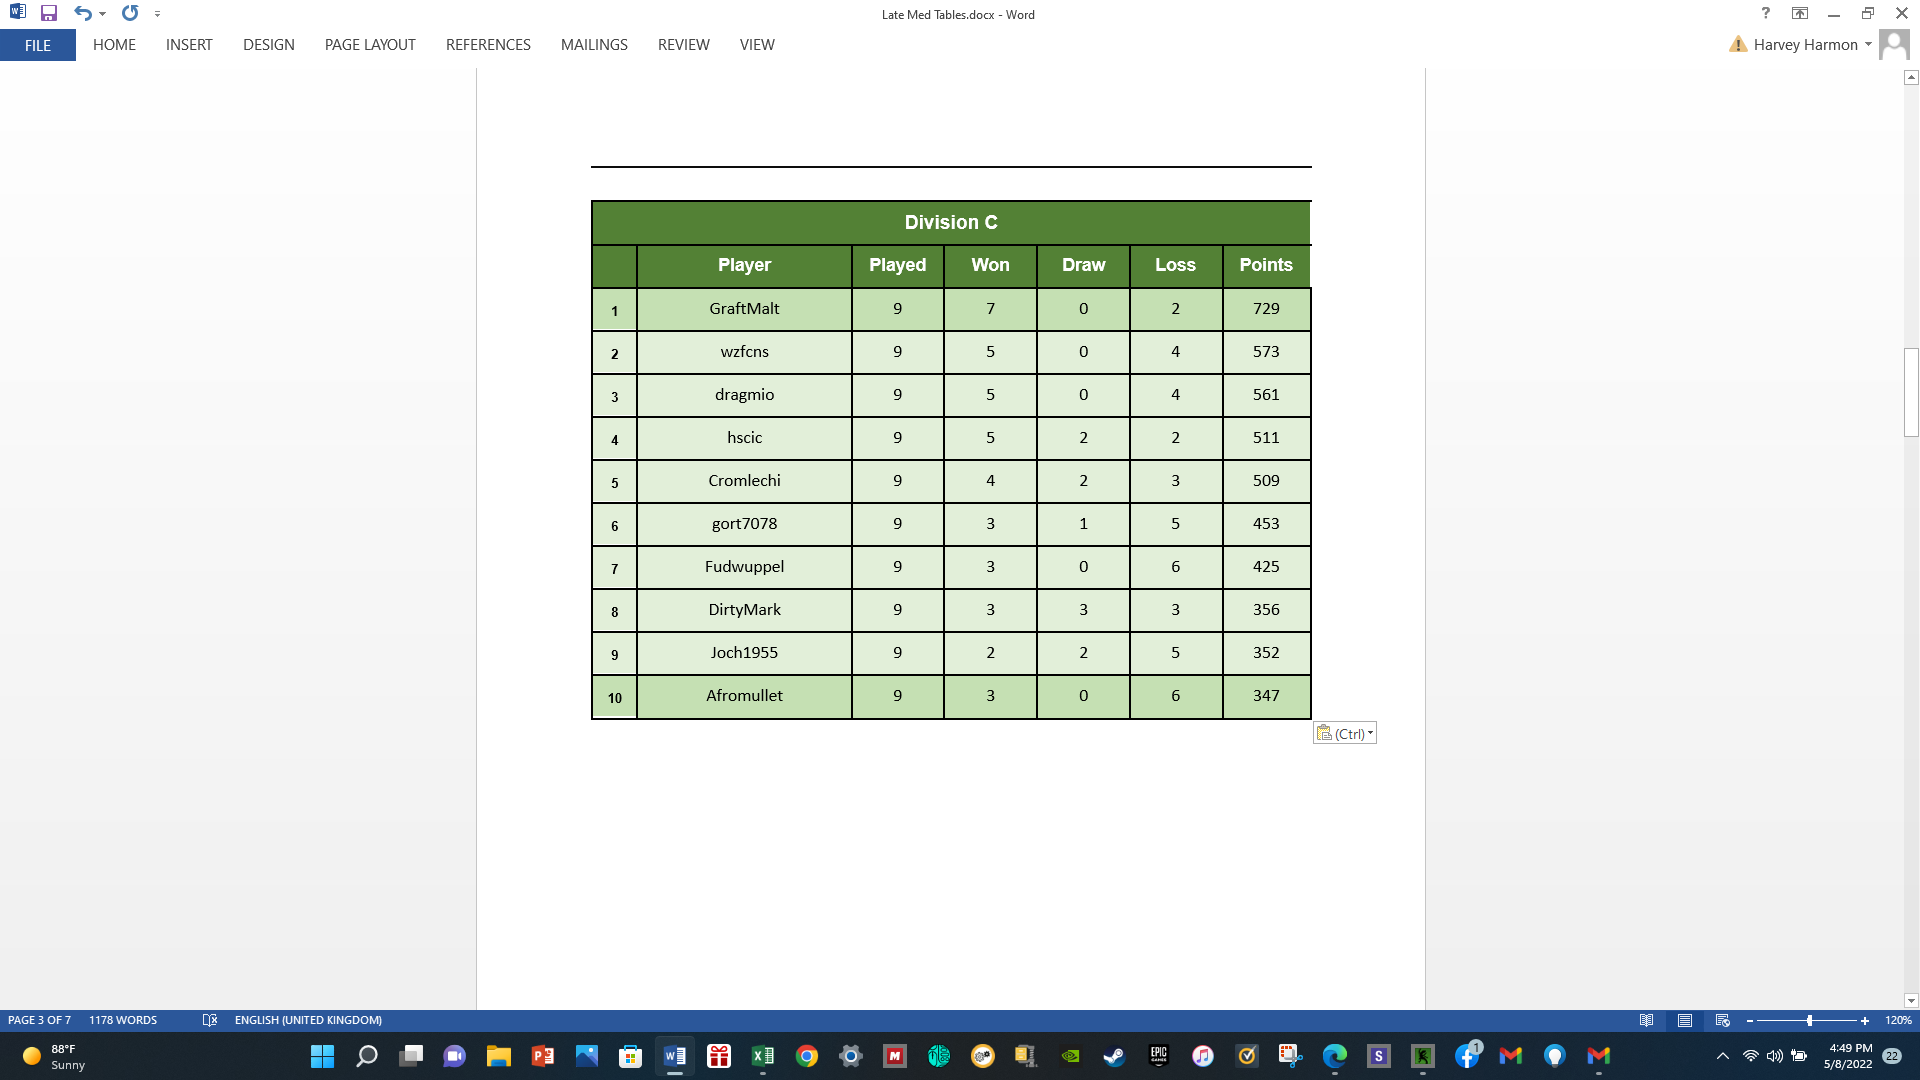The width and height of the screenshot is (1920, 1080).
Task: Open Microsoft Edge from taskbar
Action: pyautogui.click(x=1335, y=1056)
